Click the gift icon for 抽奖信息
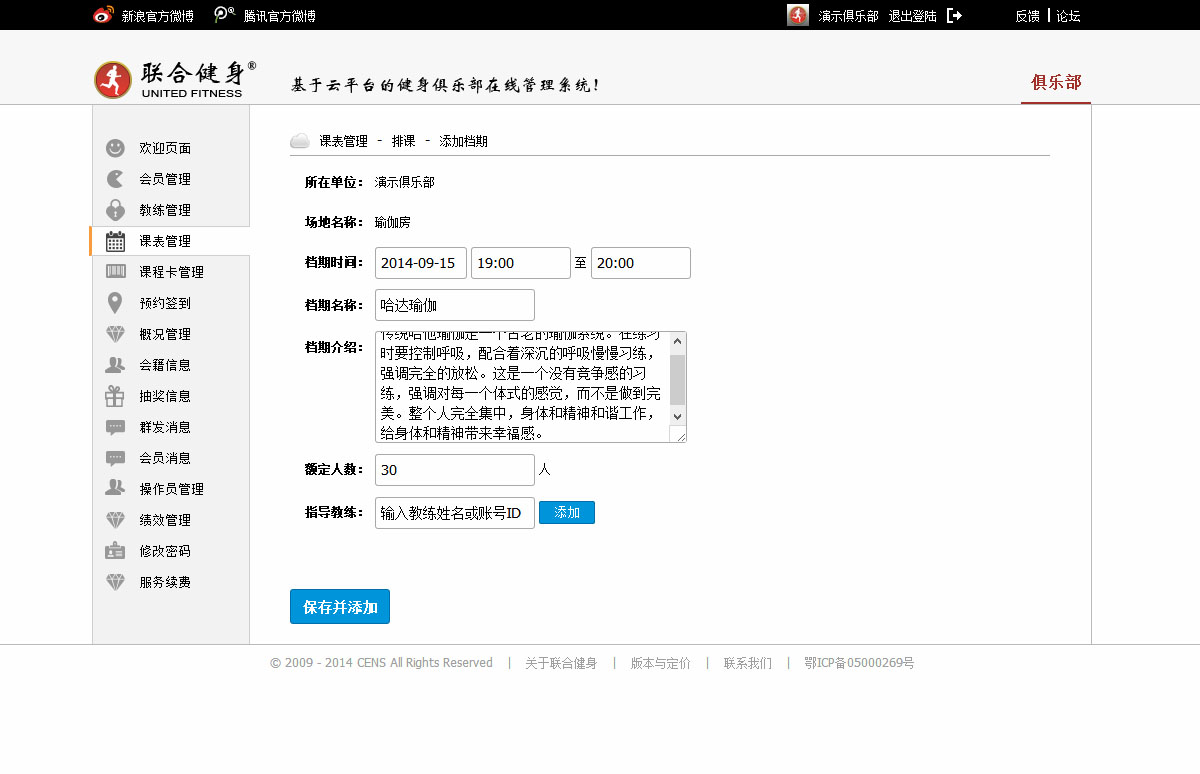Screen dimensions: 1200x774 (116, 396)
